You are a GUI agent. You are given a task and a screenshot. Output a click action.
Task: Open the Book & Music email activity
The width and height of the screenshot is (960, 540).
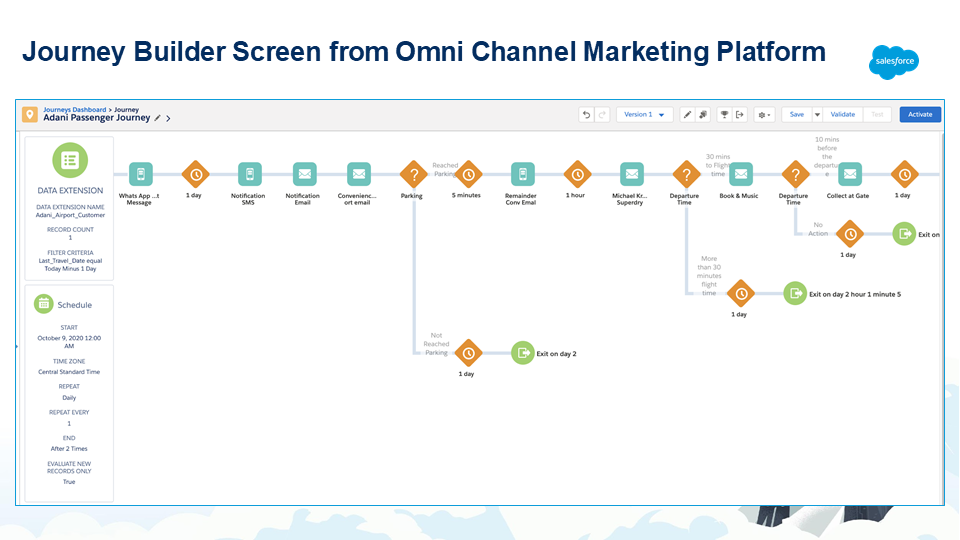click(741, 174)
